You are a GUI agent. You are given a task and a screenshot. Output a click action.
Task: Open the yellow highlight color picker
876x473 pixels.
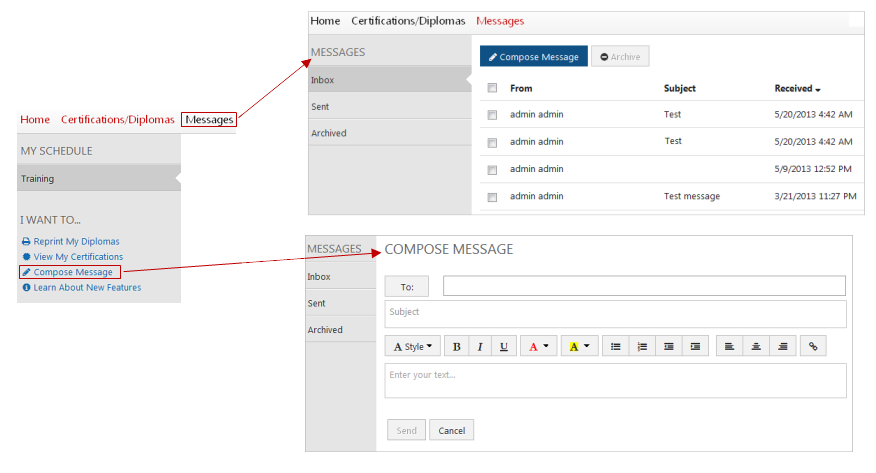tap(579, 347)
